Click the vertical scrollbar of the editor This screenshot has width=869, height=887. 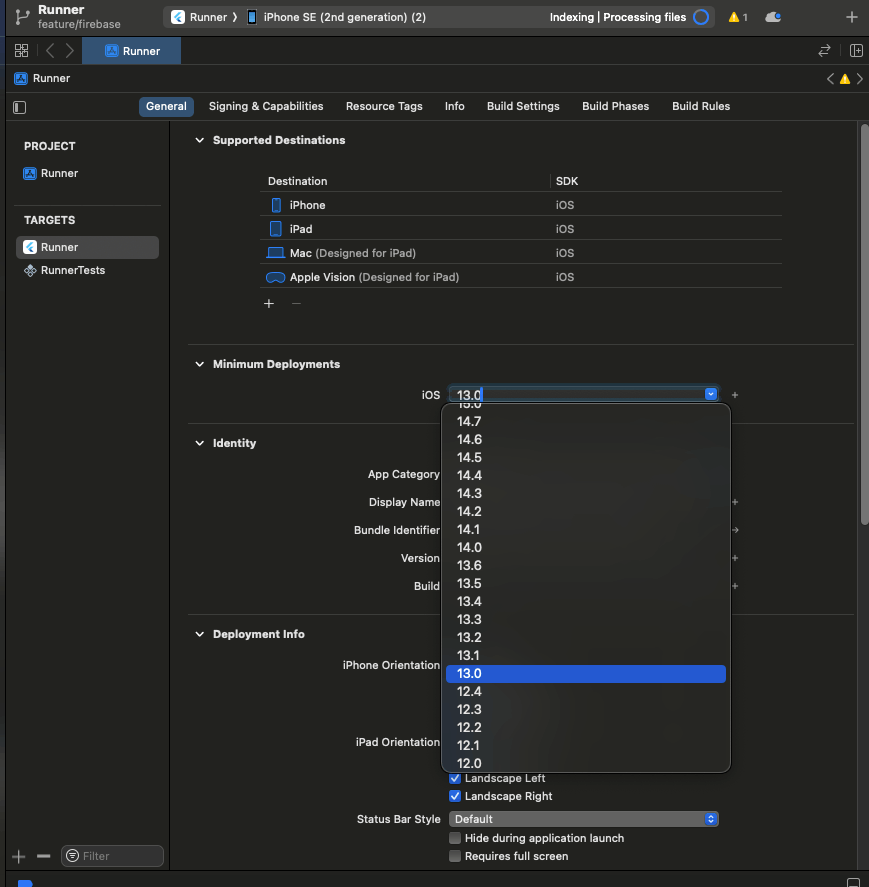pos(864,325)
